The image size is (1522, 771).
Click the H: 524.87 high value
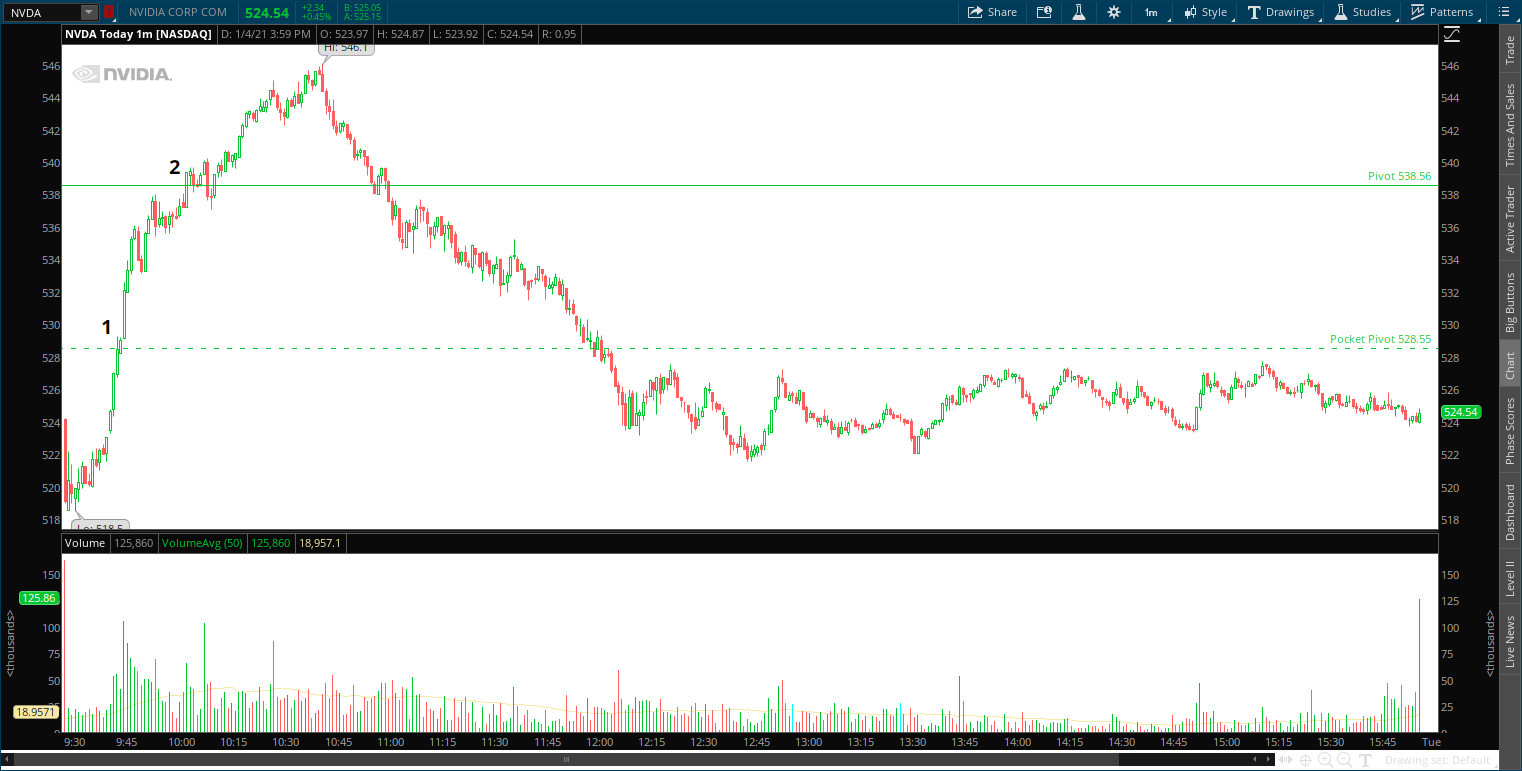tap(400, 34)
